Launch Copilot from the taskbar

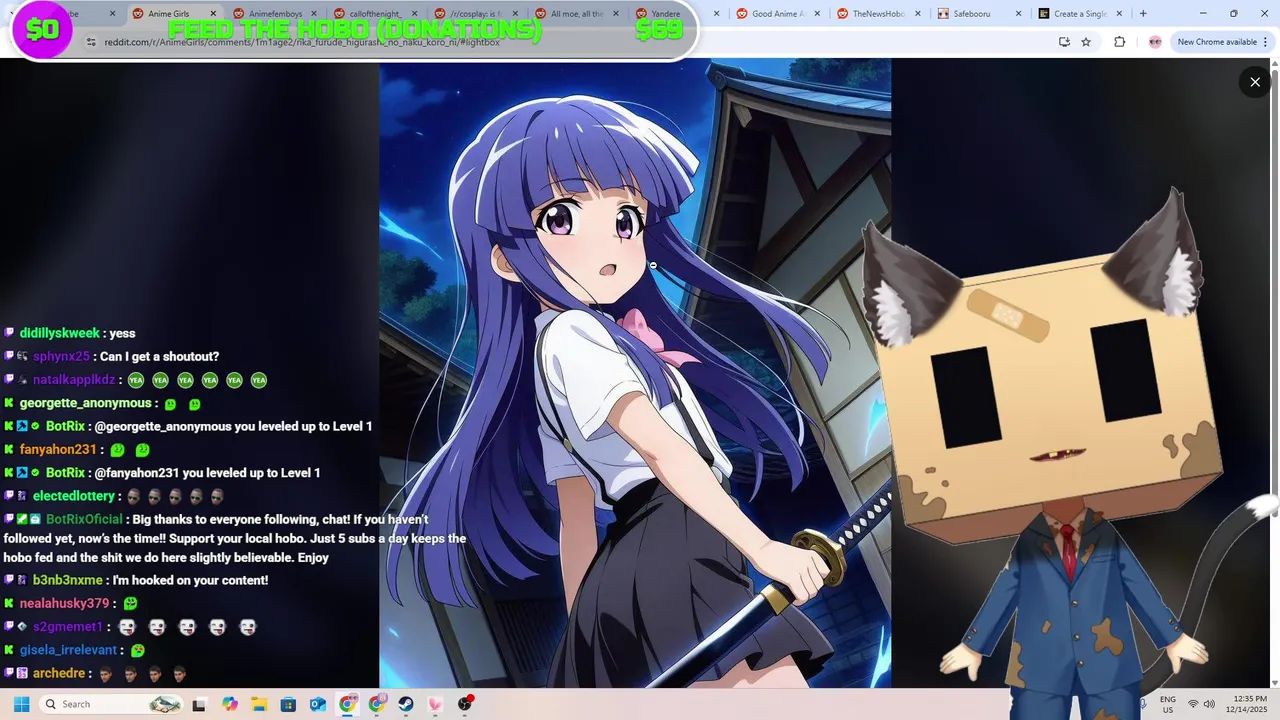coord(230,704)
